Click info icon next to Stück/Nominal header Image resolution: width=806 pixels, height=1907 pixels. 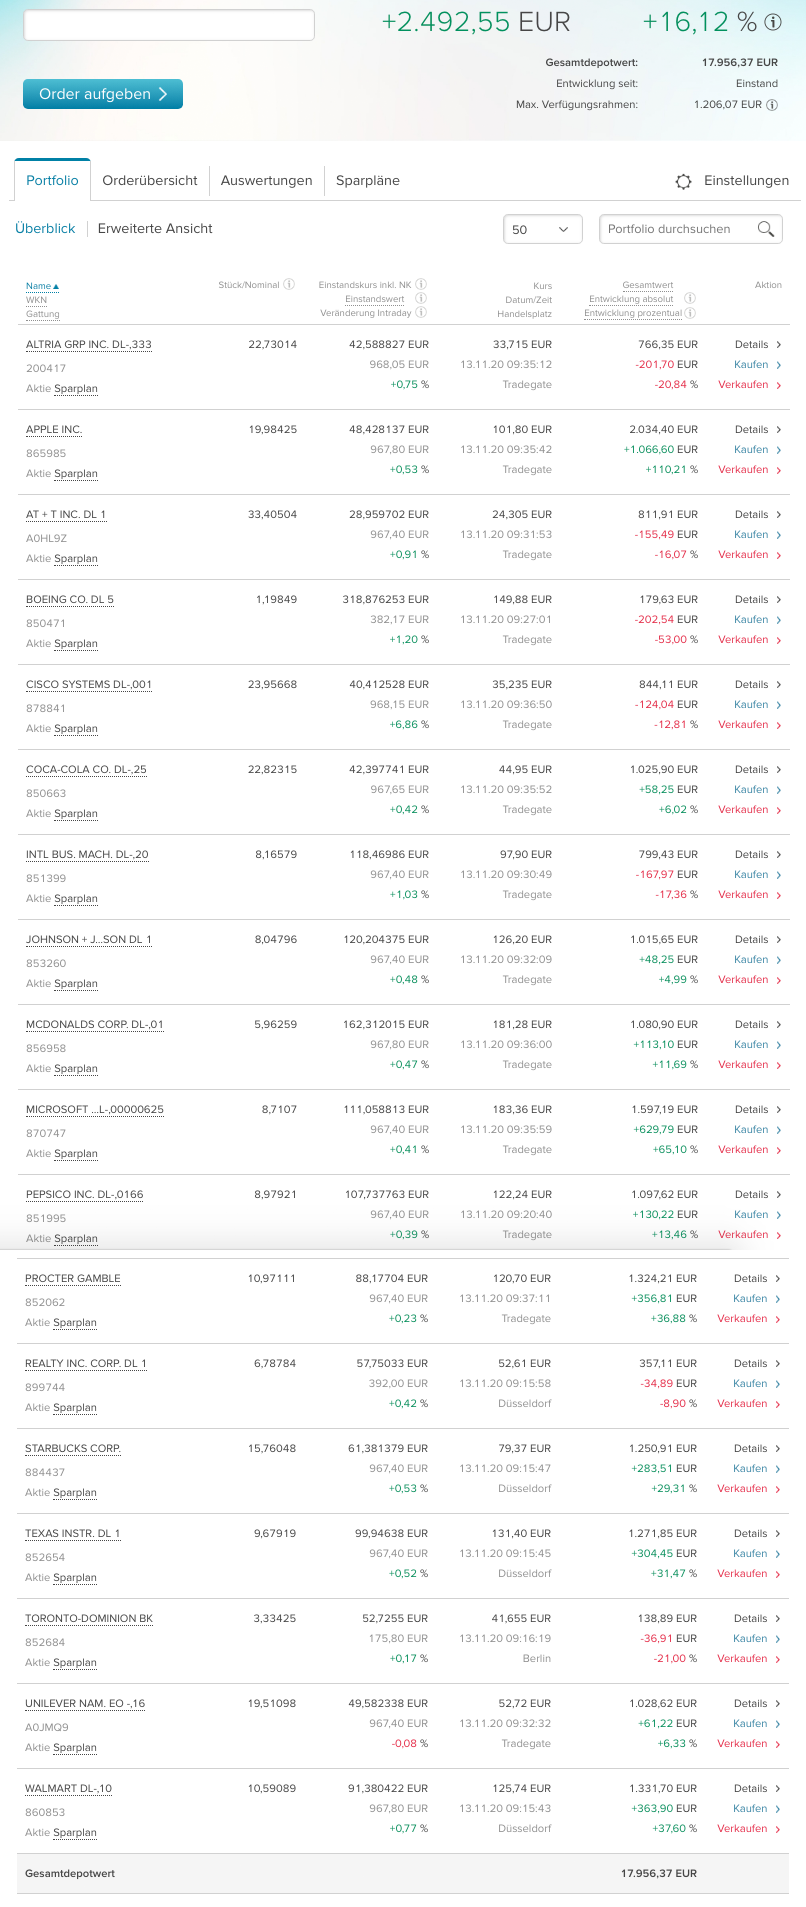289,284
